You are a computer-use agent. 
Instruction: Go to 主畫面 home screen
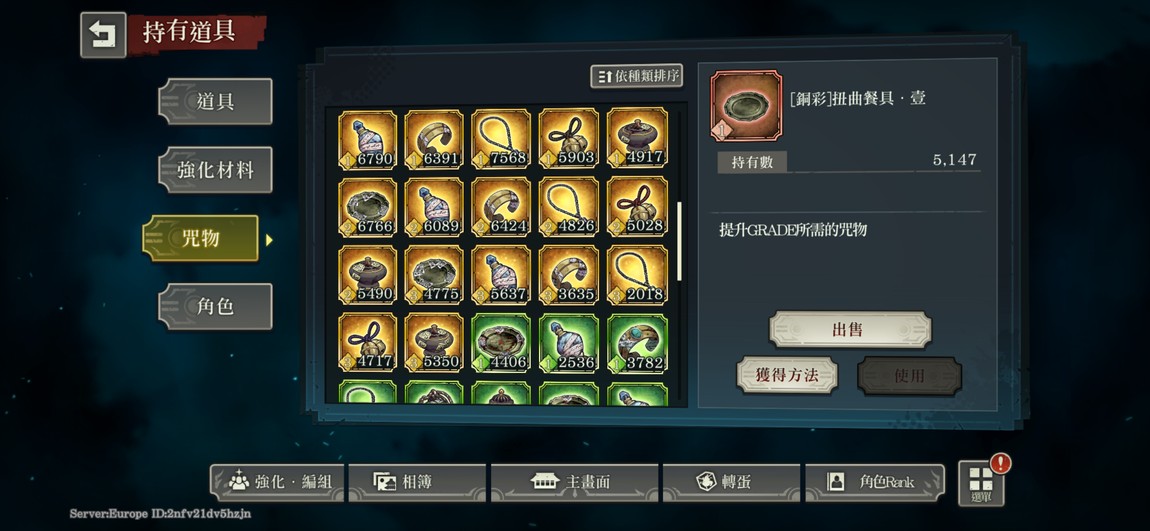coord(574,482)
